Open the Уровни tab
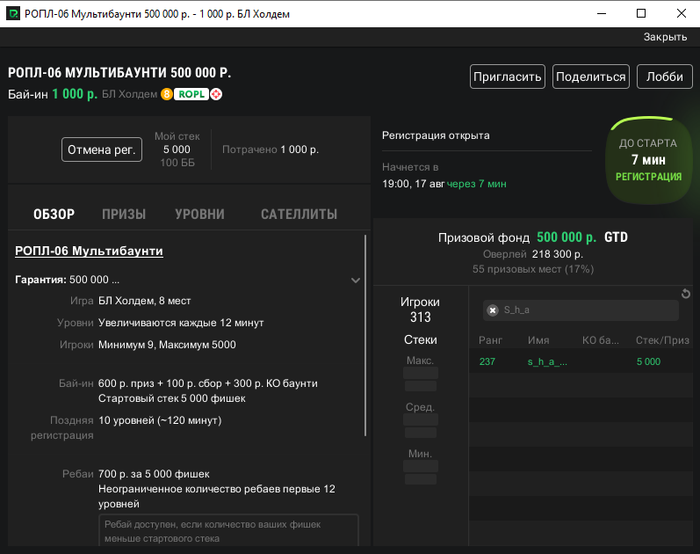The image size is (700, 554). pyautogui.click(x=200, y=214)
